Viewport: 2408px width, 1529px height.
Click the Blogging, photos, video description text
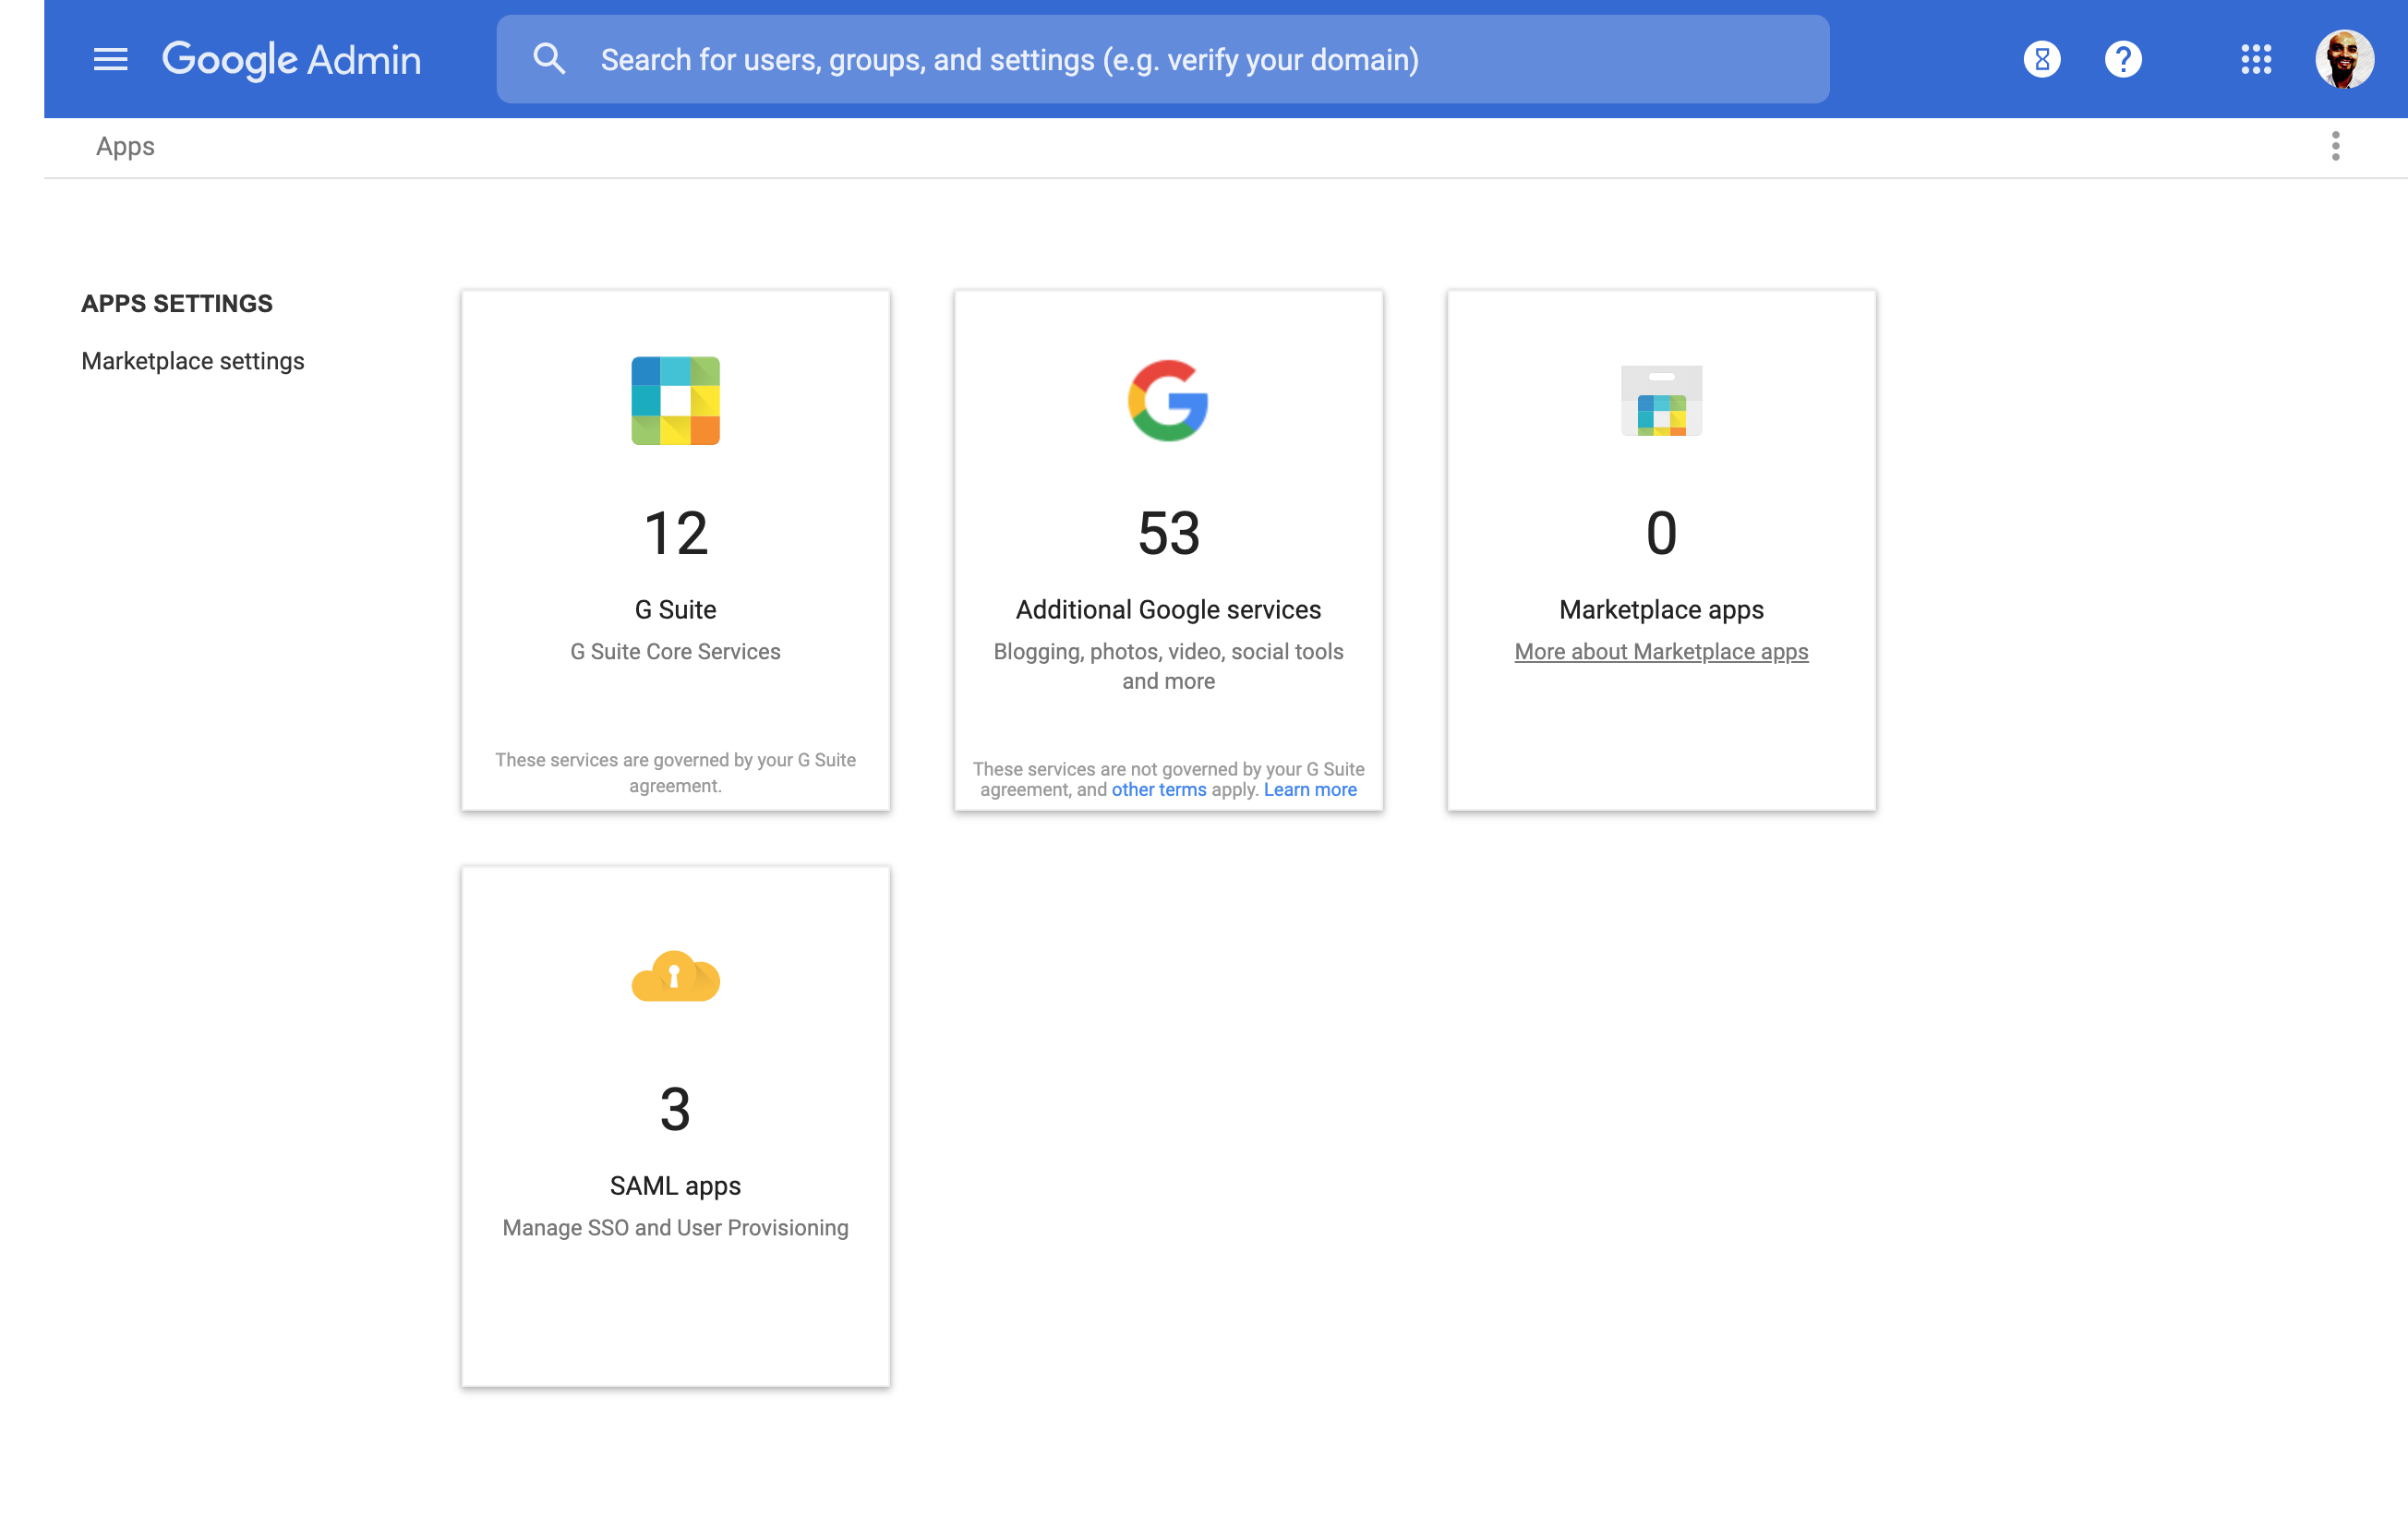pyautogui.click(x=1168, y=666)
